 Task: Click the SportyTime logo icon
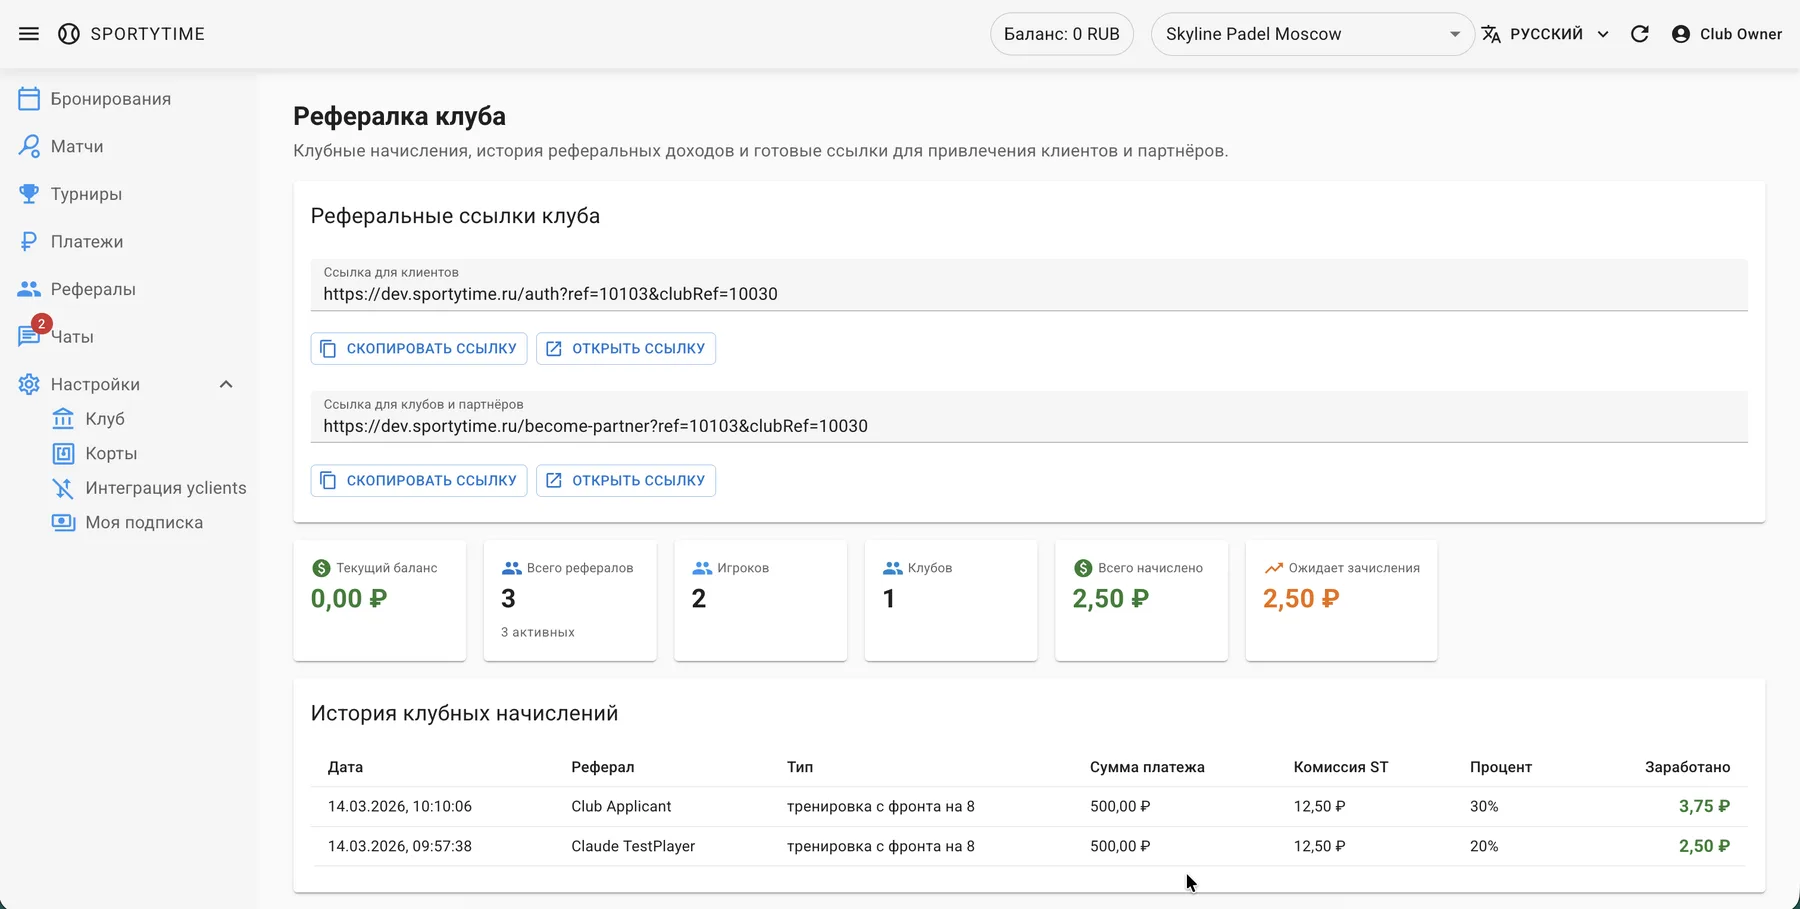pyautogui.click(x=69, y=34)
